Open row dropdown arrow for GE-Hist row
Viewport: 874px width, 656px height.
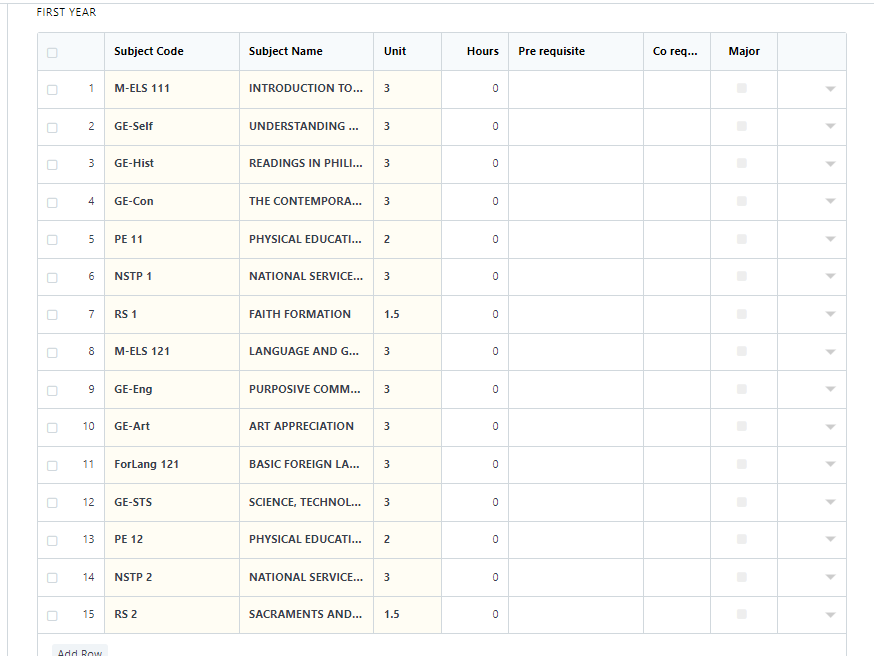click(829, 164)
